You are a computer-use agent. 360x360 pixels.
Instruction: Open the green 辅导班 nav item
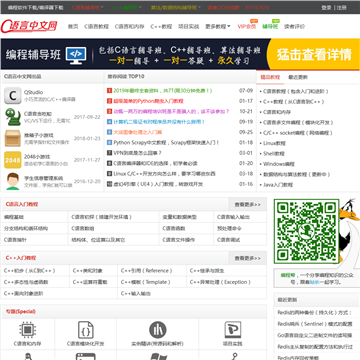tap(270, 26)
